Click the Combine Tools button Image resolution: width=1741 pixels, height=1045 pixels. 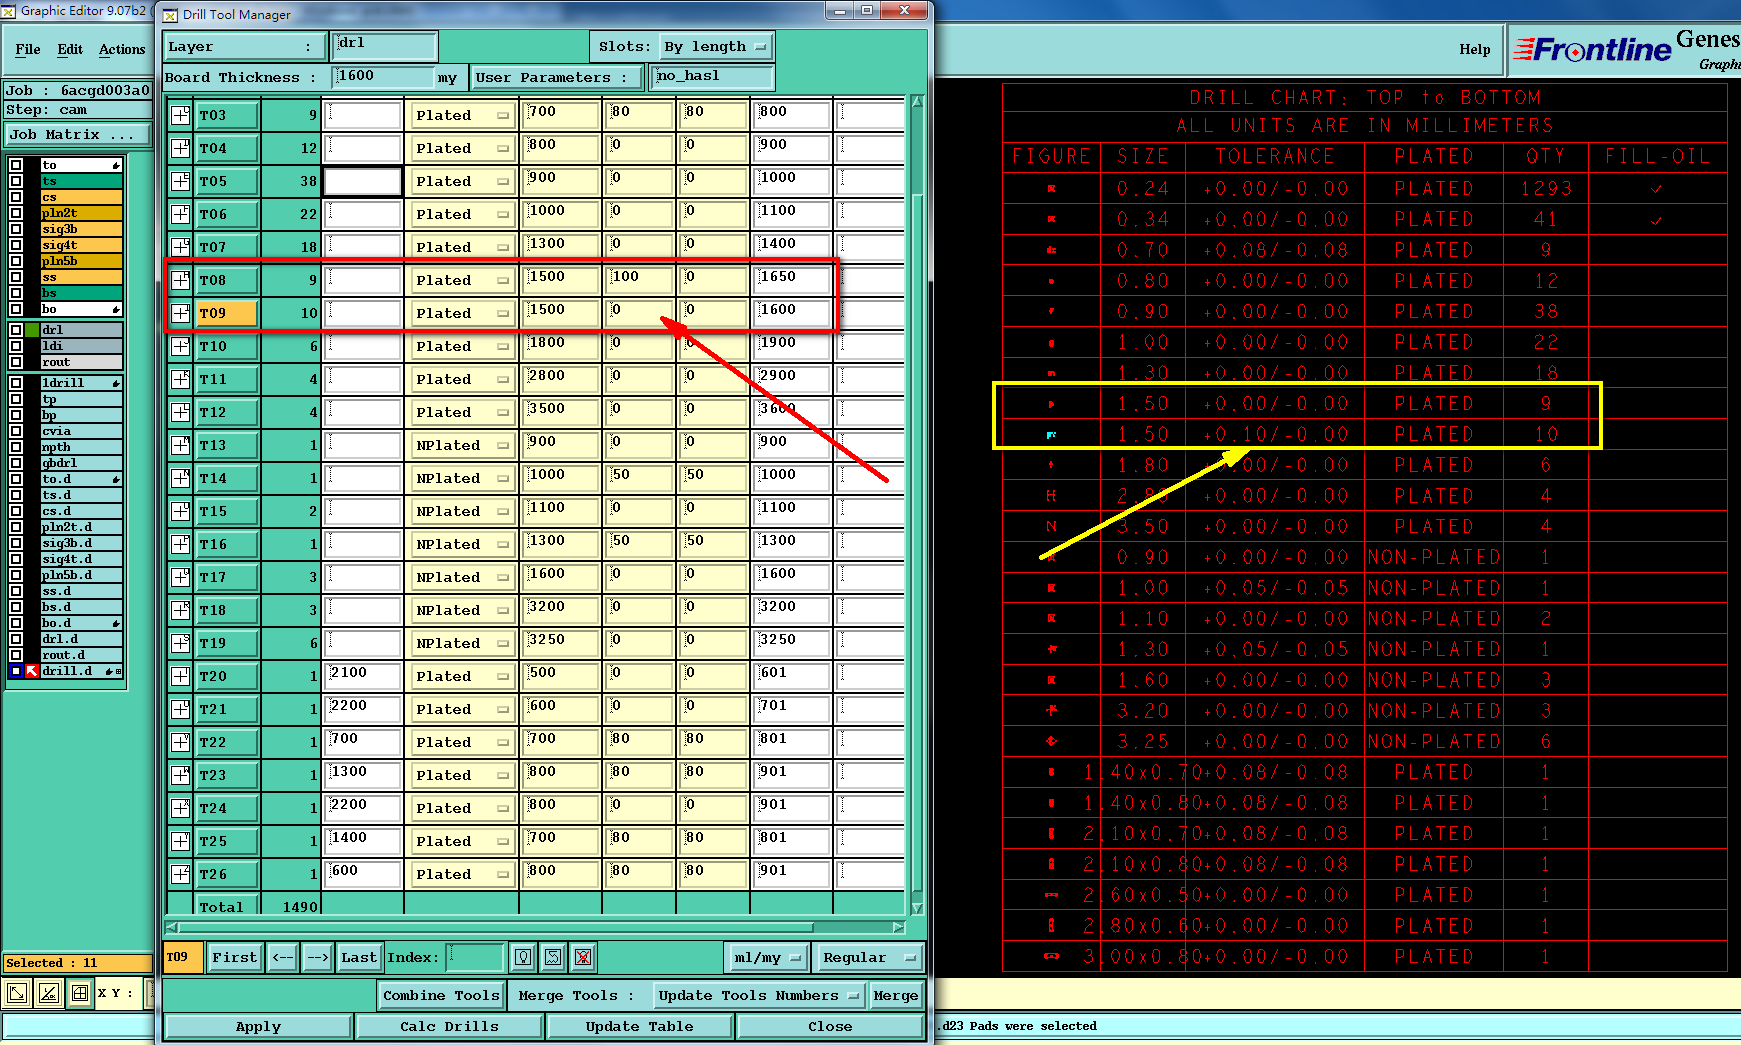pos(441,996)
